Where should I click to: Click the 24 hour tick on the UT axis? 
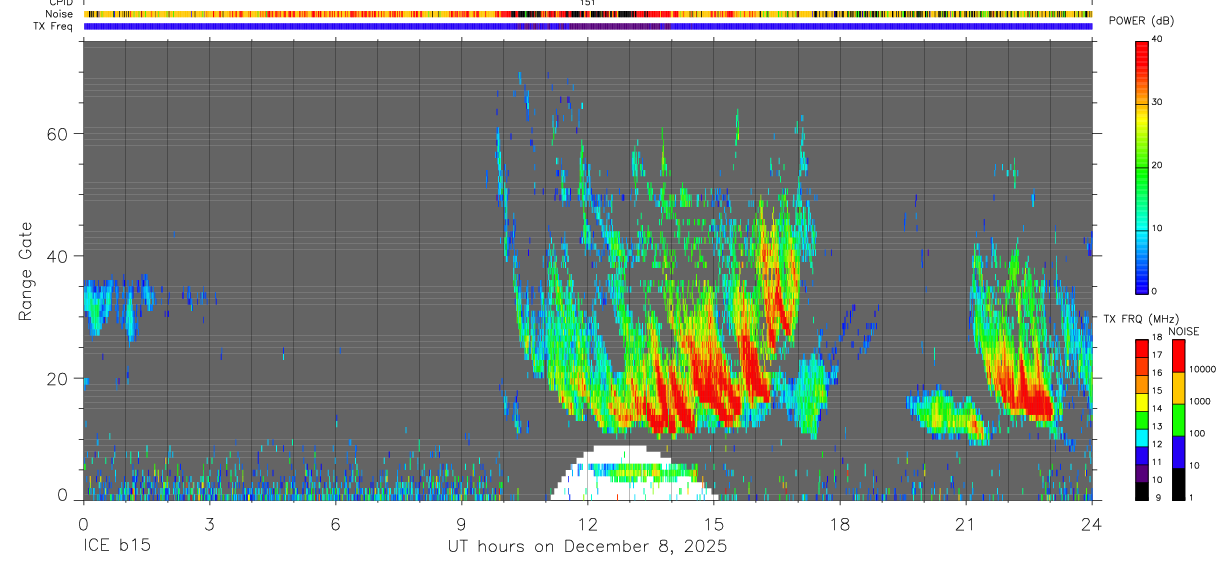point(1092,523)
